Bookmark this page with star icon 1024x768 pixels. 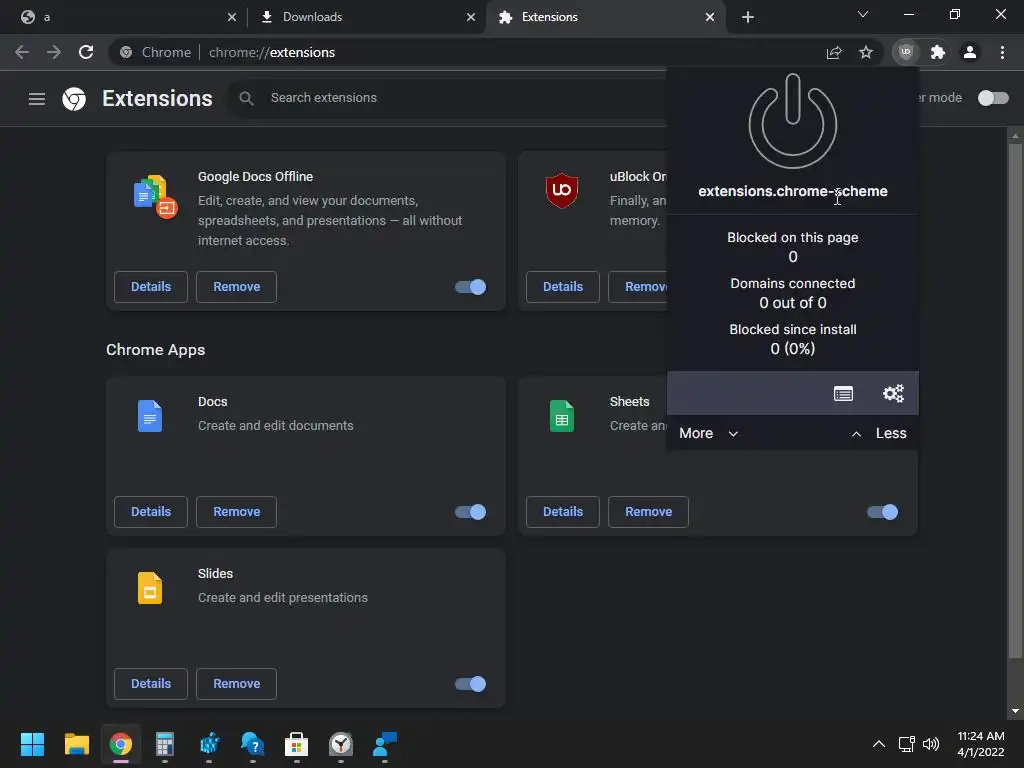pyautogui.click(x=866, y=52)
